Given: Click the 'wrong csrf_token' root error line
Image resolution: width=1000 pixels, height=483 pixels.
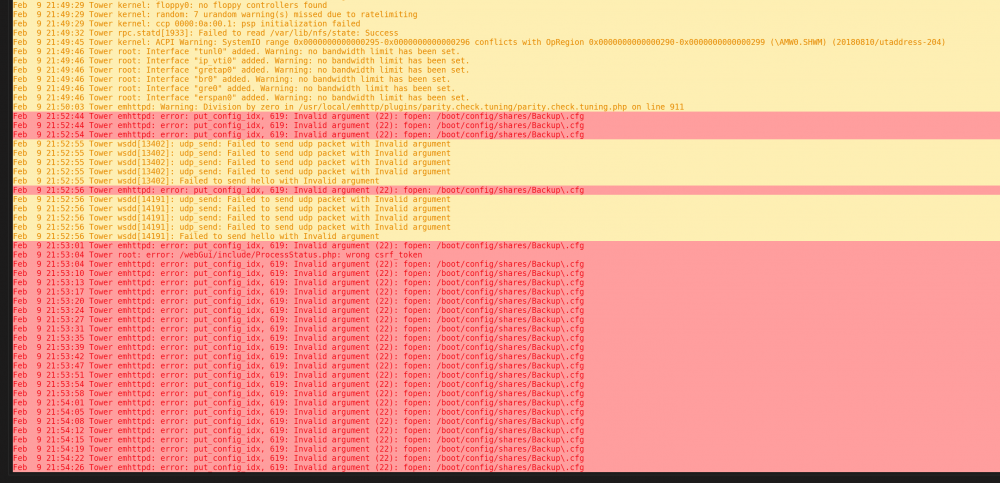Looking at the screenshot, I should click(x=217, y=255).
